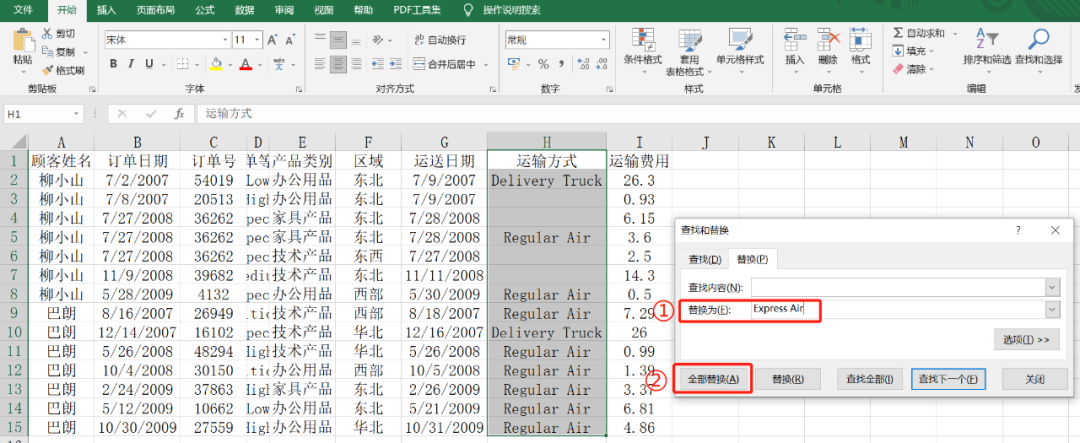Click the increase decimal icon

pos(583,64)
